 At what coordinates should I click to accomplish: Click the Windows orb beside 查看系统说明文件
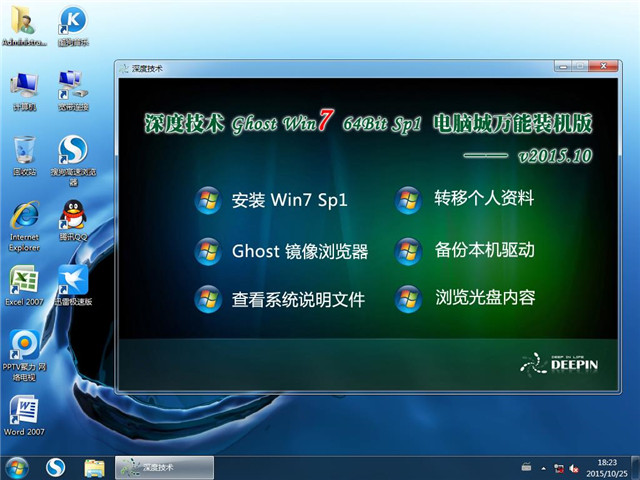pos(208,299)
